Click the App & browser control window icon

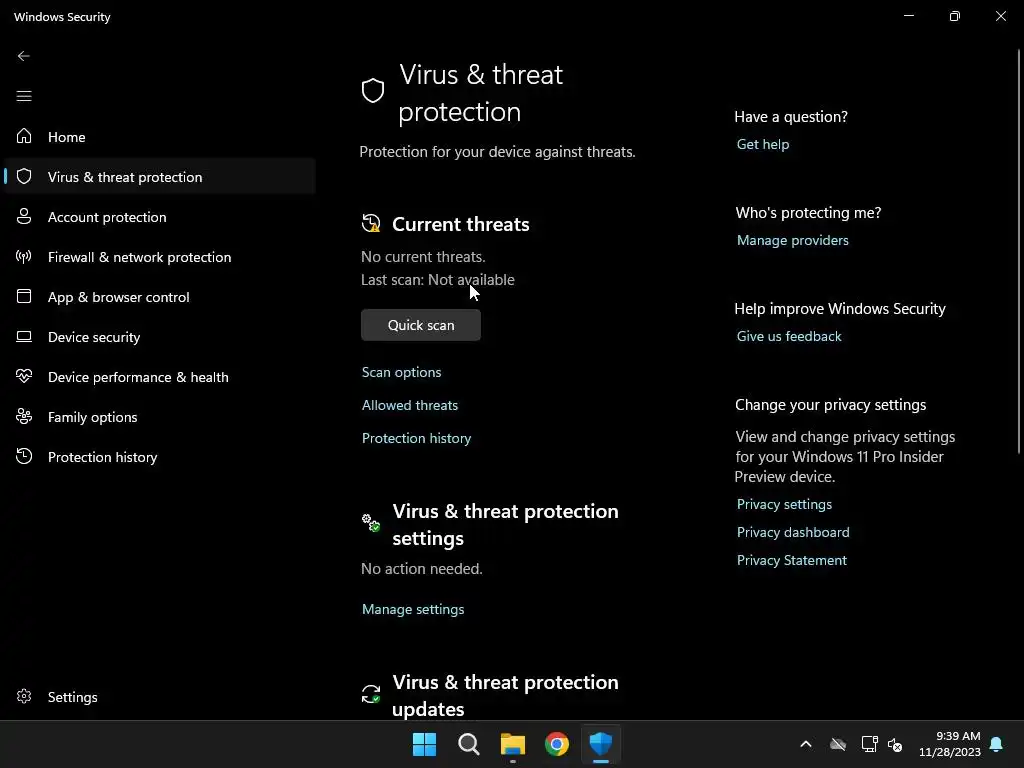pyautogui.click(x=24, y=296)
